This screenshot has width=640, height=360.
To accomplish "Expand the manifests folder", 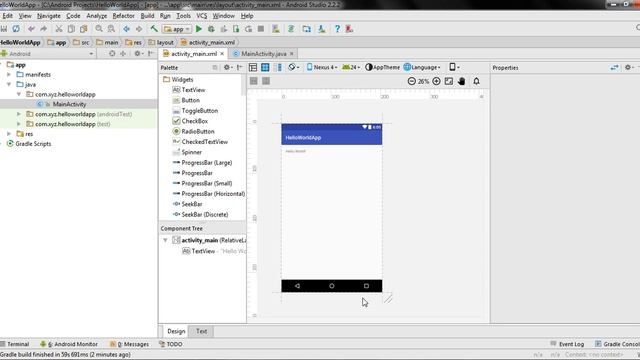I will coord(9,75).
